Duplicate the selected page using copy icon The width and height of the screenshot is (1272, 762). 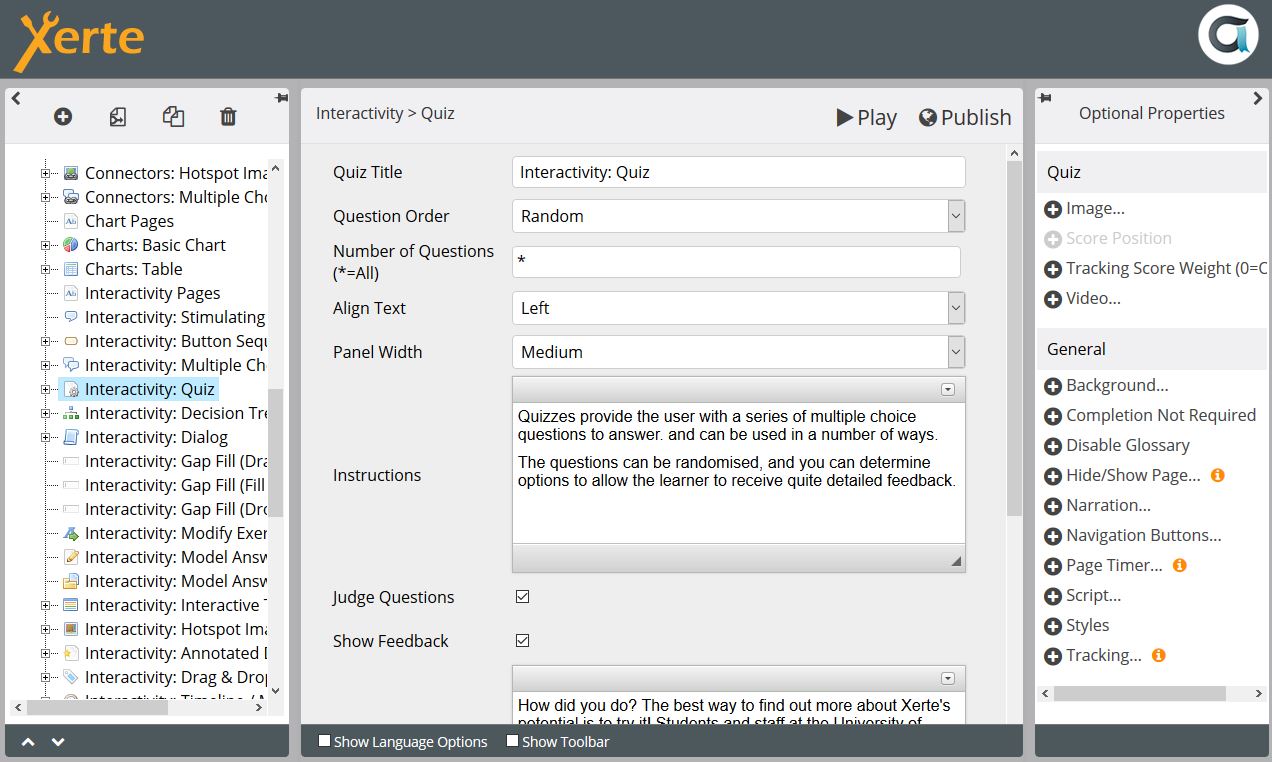coord(173,117)
